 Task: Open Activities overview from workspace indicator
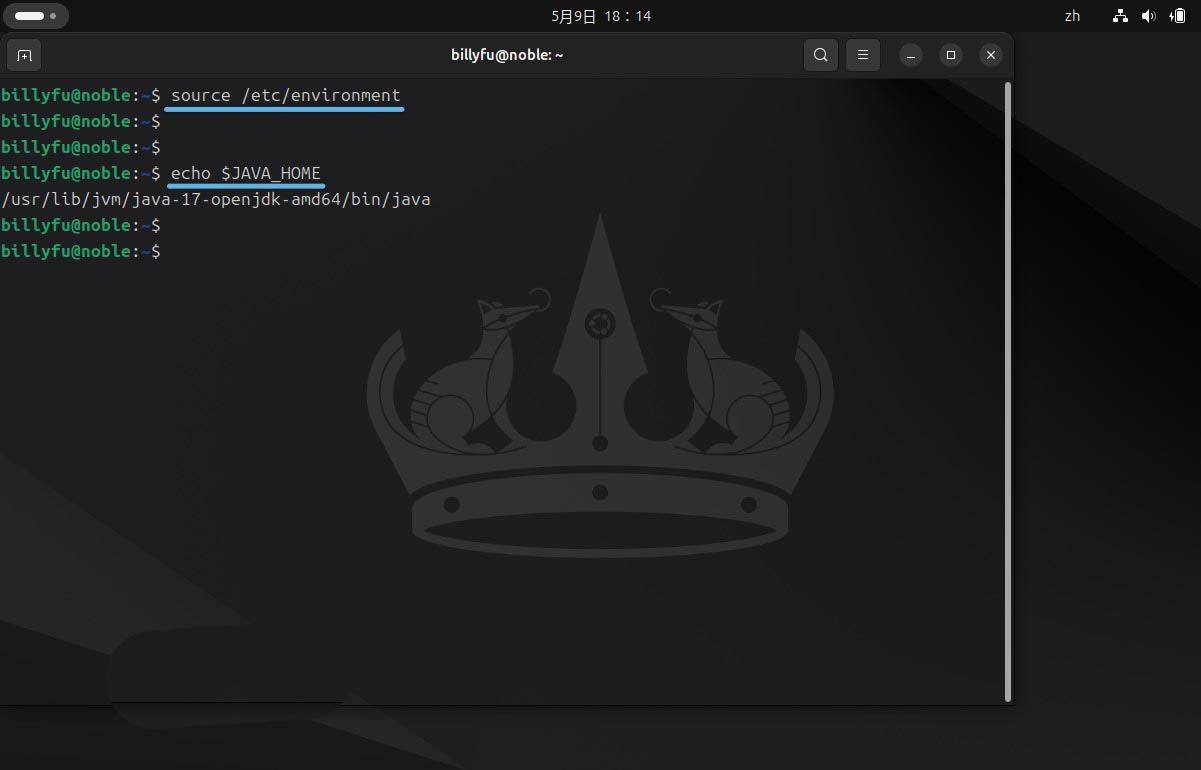click(36, 16)
